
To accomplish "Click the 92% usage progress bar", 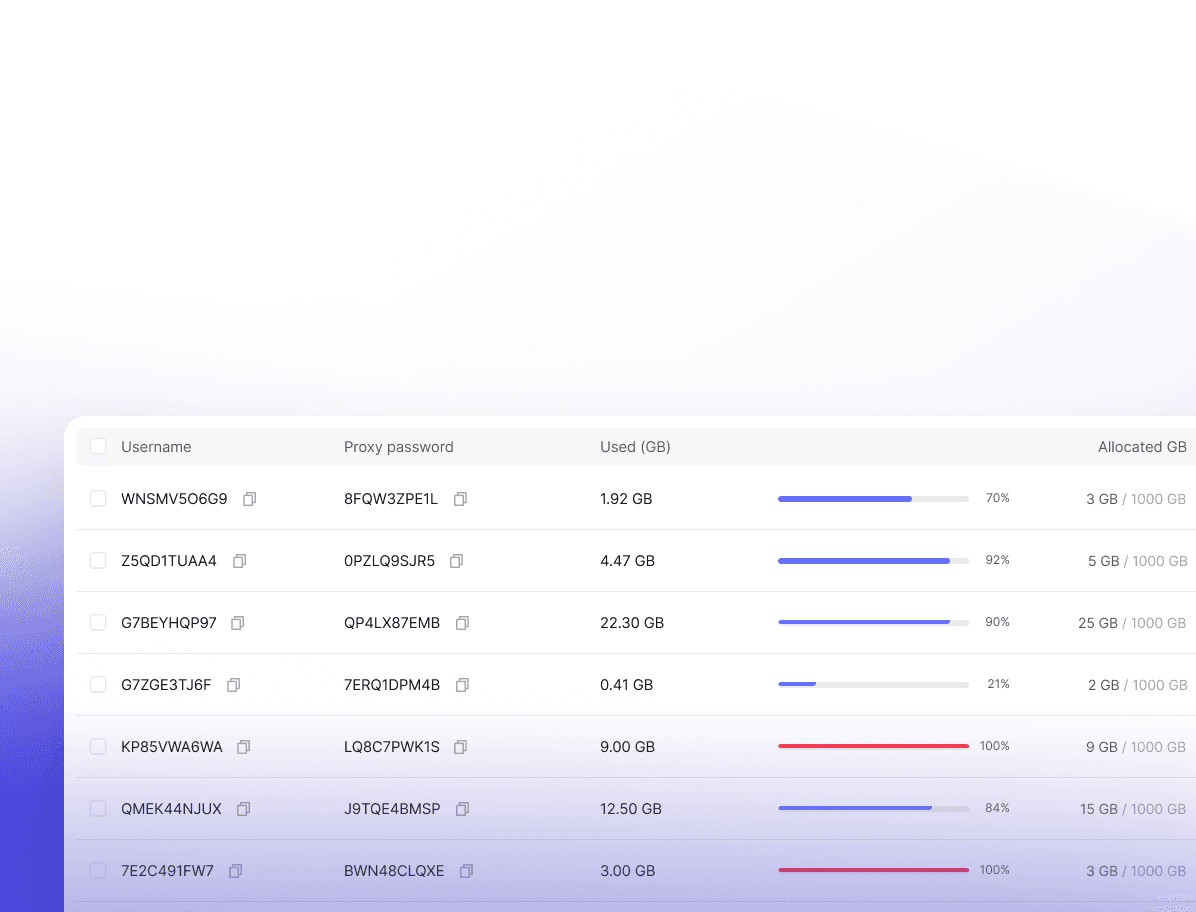I will click(873, 561).
